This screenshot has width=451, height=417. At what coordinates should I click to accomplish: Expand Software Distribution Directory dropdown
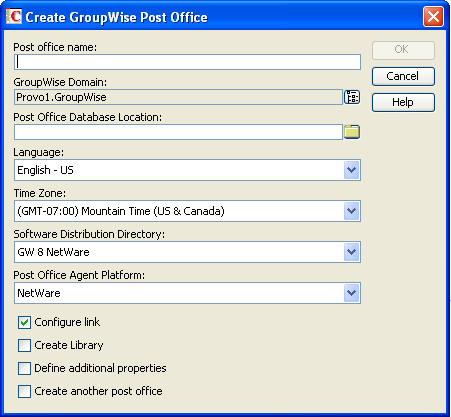tap(352, 252)
